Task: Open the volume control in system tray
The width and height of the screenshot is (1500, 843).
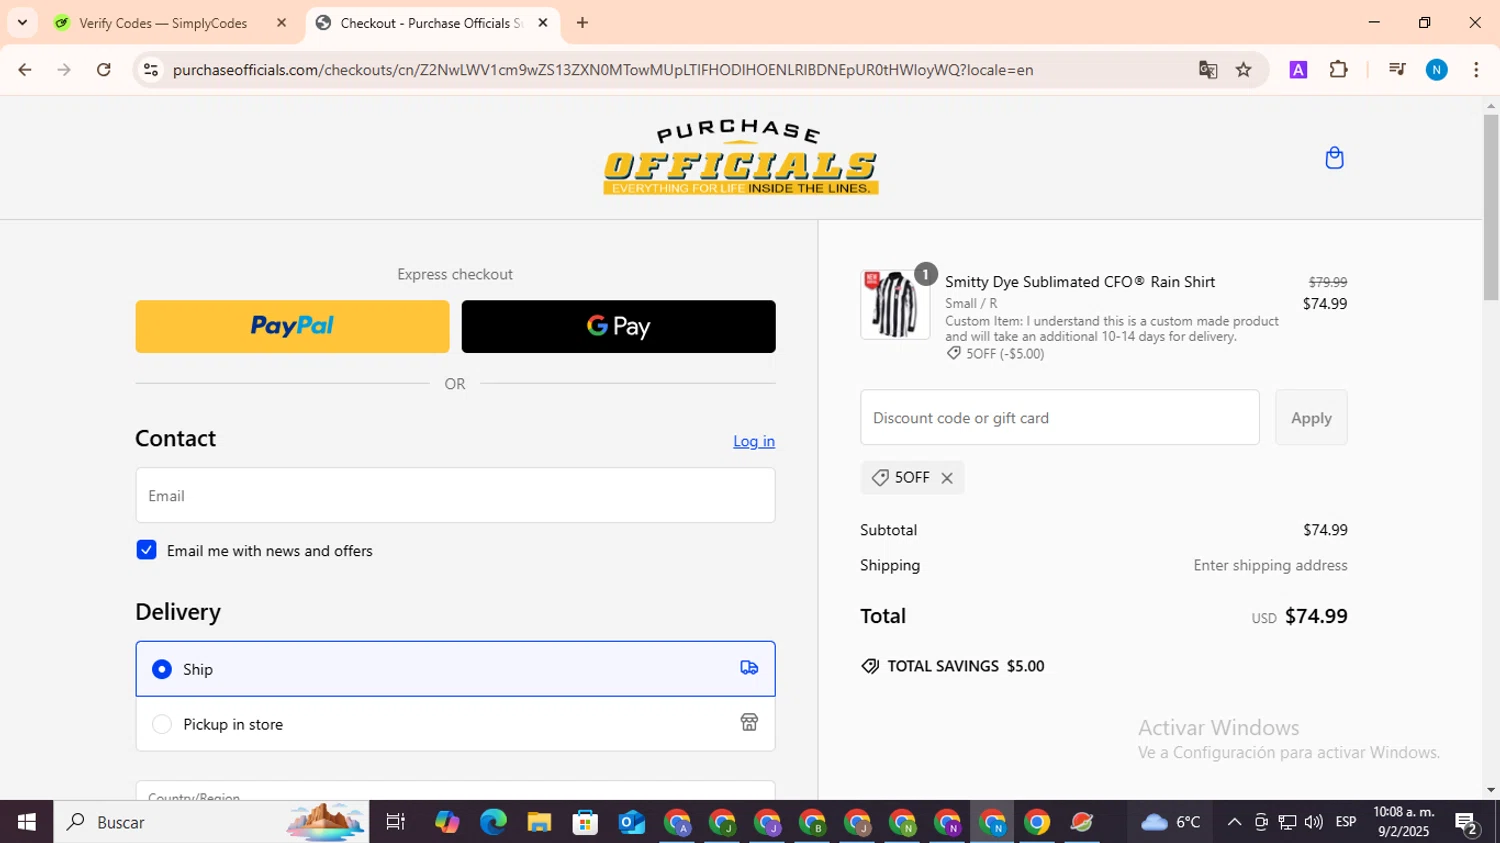Action: click(x=1314, y=822)
